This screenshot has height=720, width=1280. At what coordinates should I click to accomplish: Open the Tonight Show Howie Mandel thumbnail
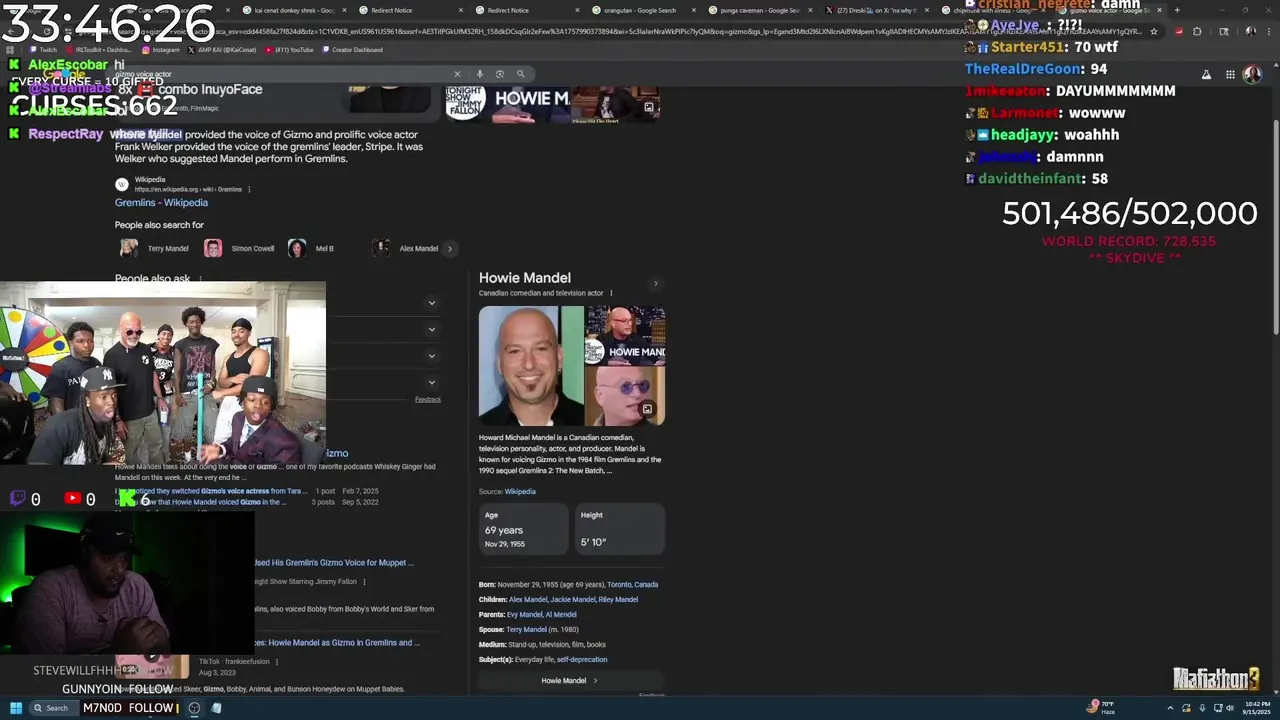click(626, 335)
